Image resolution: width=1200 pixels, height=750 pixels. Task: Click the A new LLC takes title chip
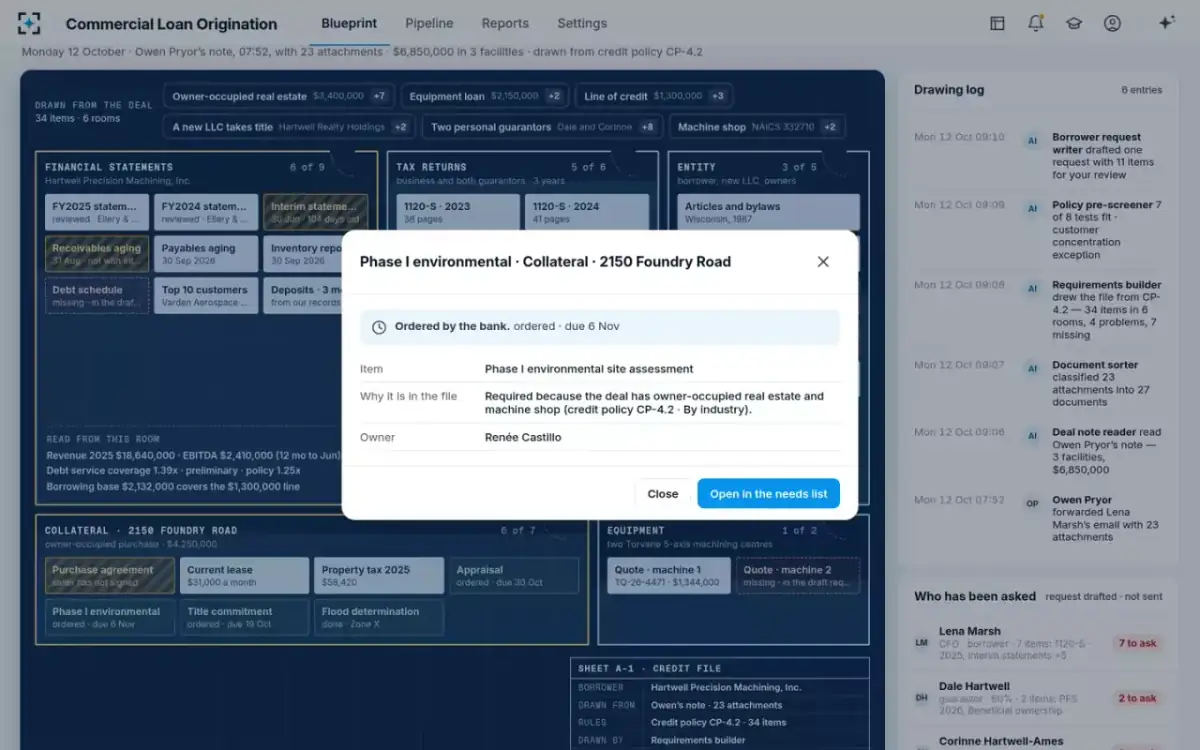click(x=290, y=127)
